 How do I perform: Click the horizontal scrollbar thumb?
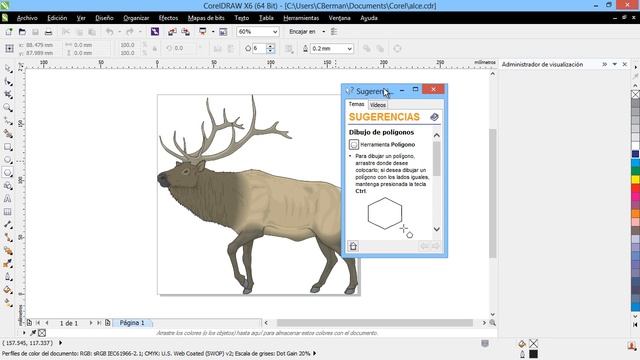click(375, 323)
